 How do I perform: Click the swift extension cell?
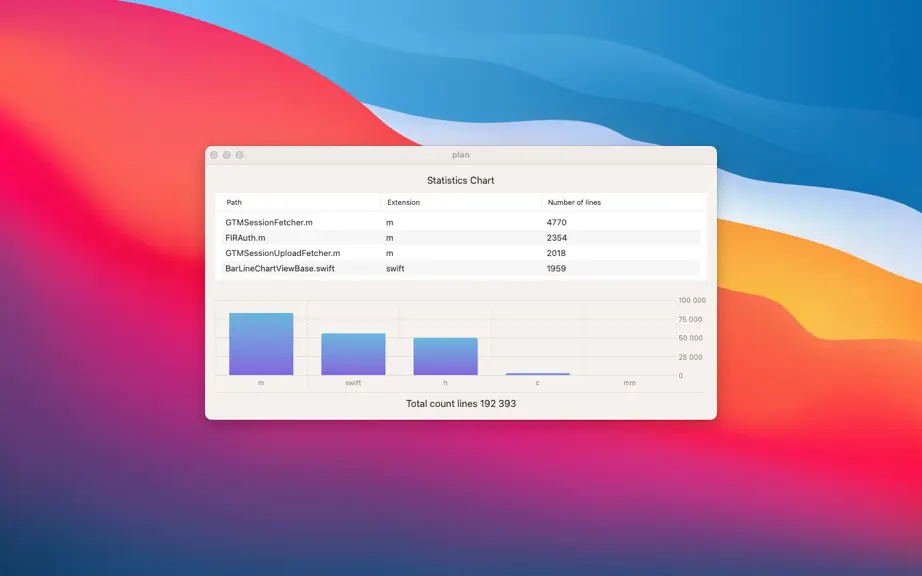click(395, 268)
